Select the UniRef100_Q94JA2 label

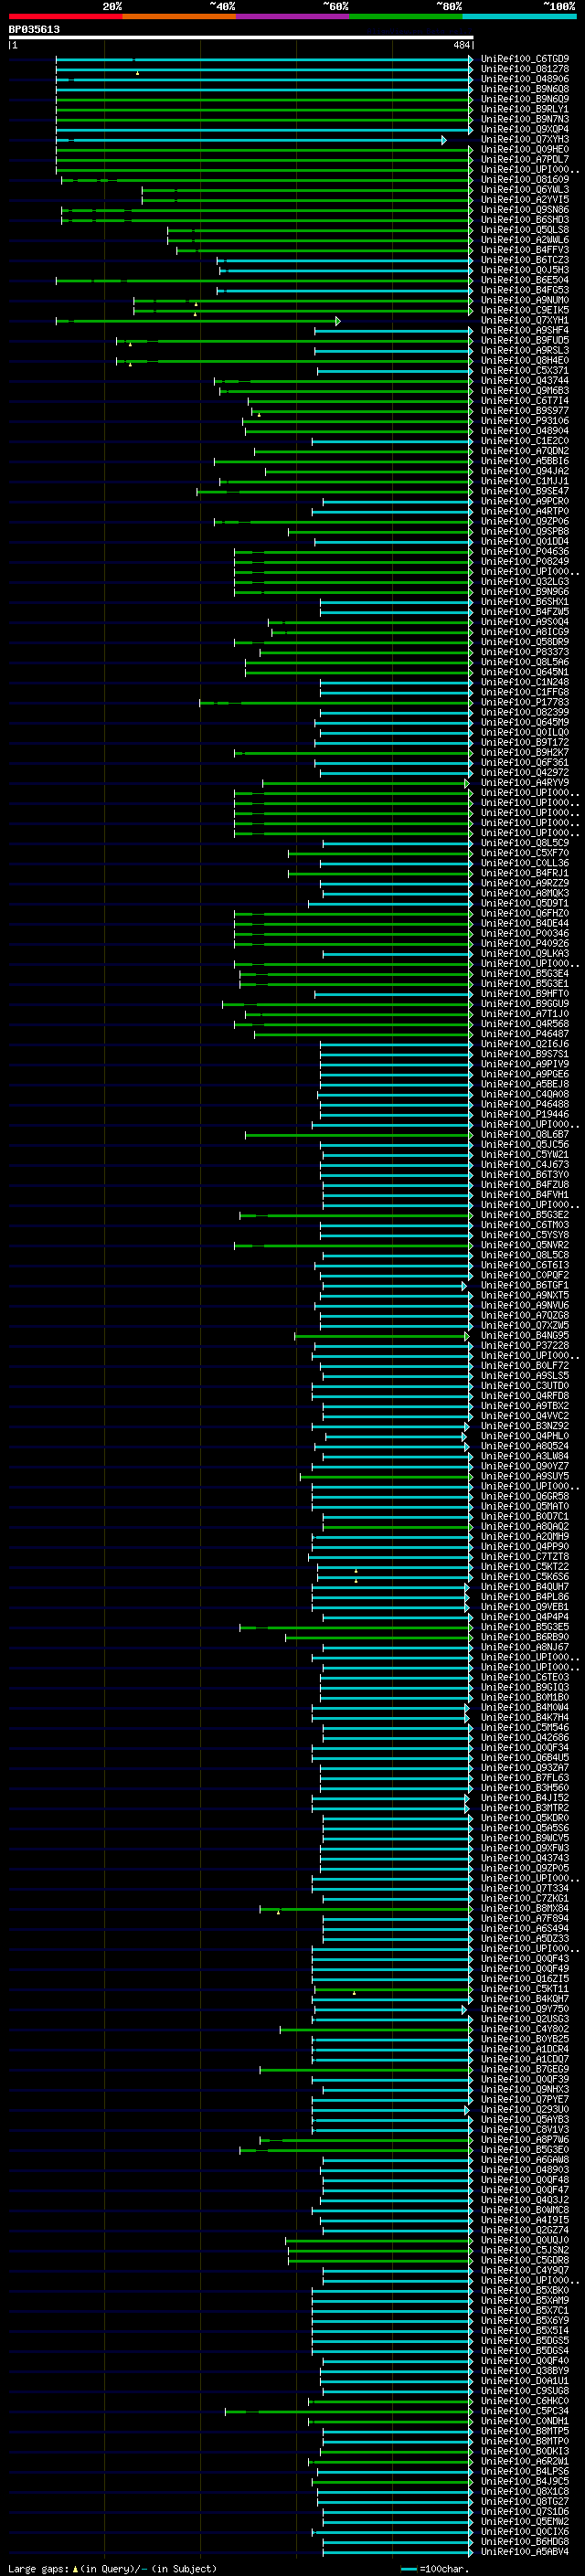coord(525,471)
